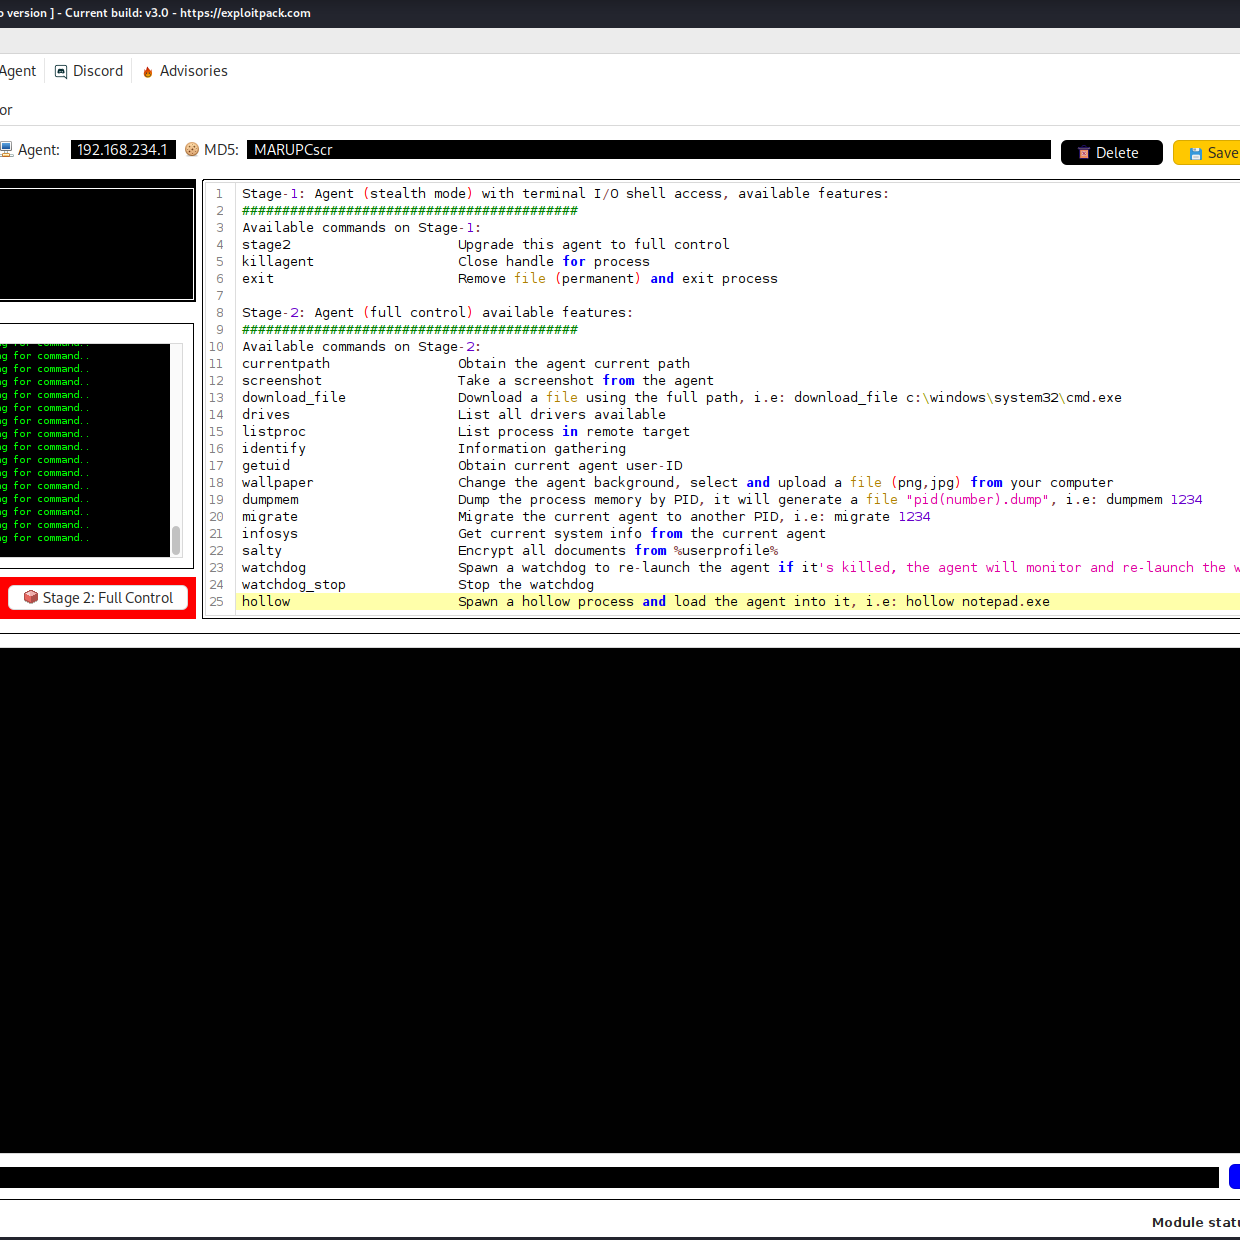Click the MD5 cookie icon
1240x1240 pixels.
[x=192, y=150]
